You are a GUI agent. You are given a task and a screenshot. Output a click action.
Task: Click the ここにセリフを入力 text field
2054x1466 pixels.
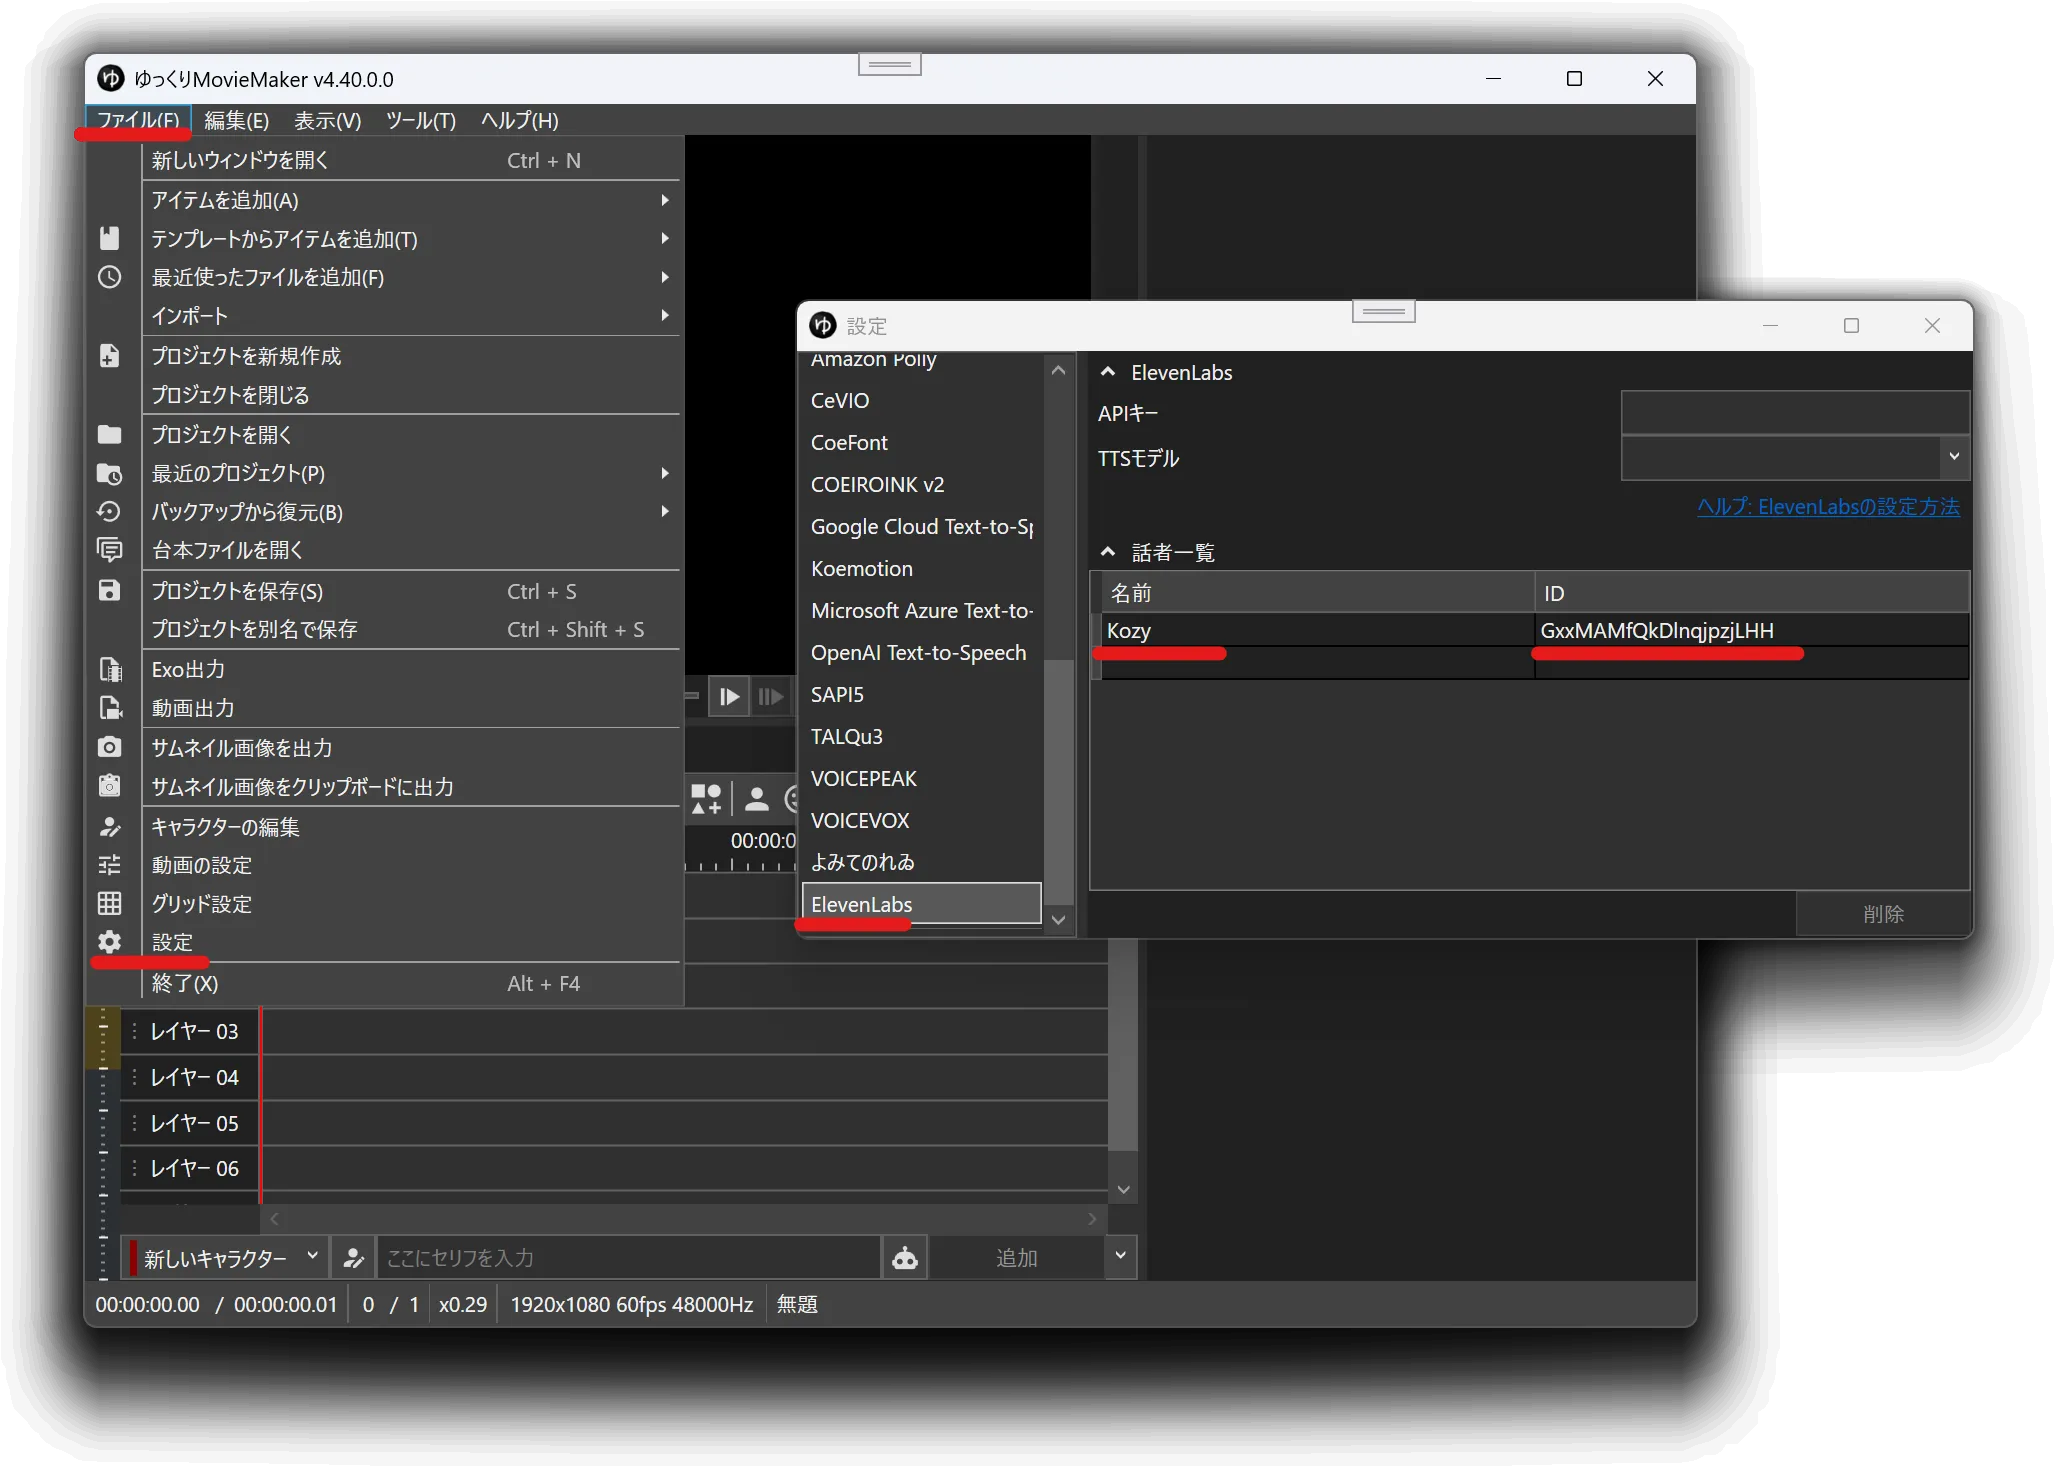[628, 1258]
